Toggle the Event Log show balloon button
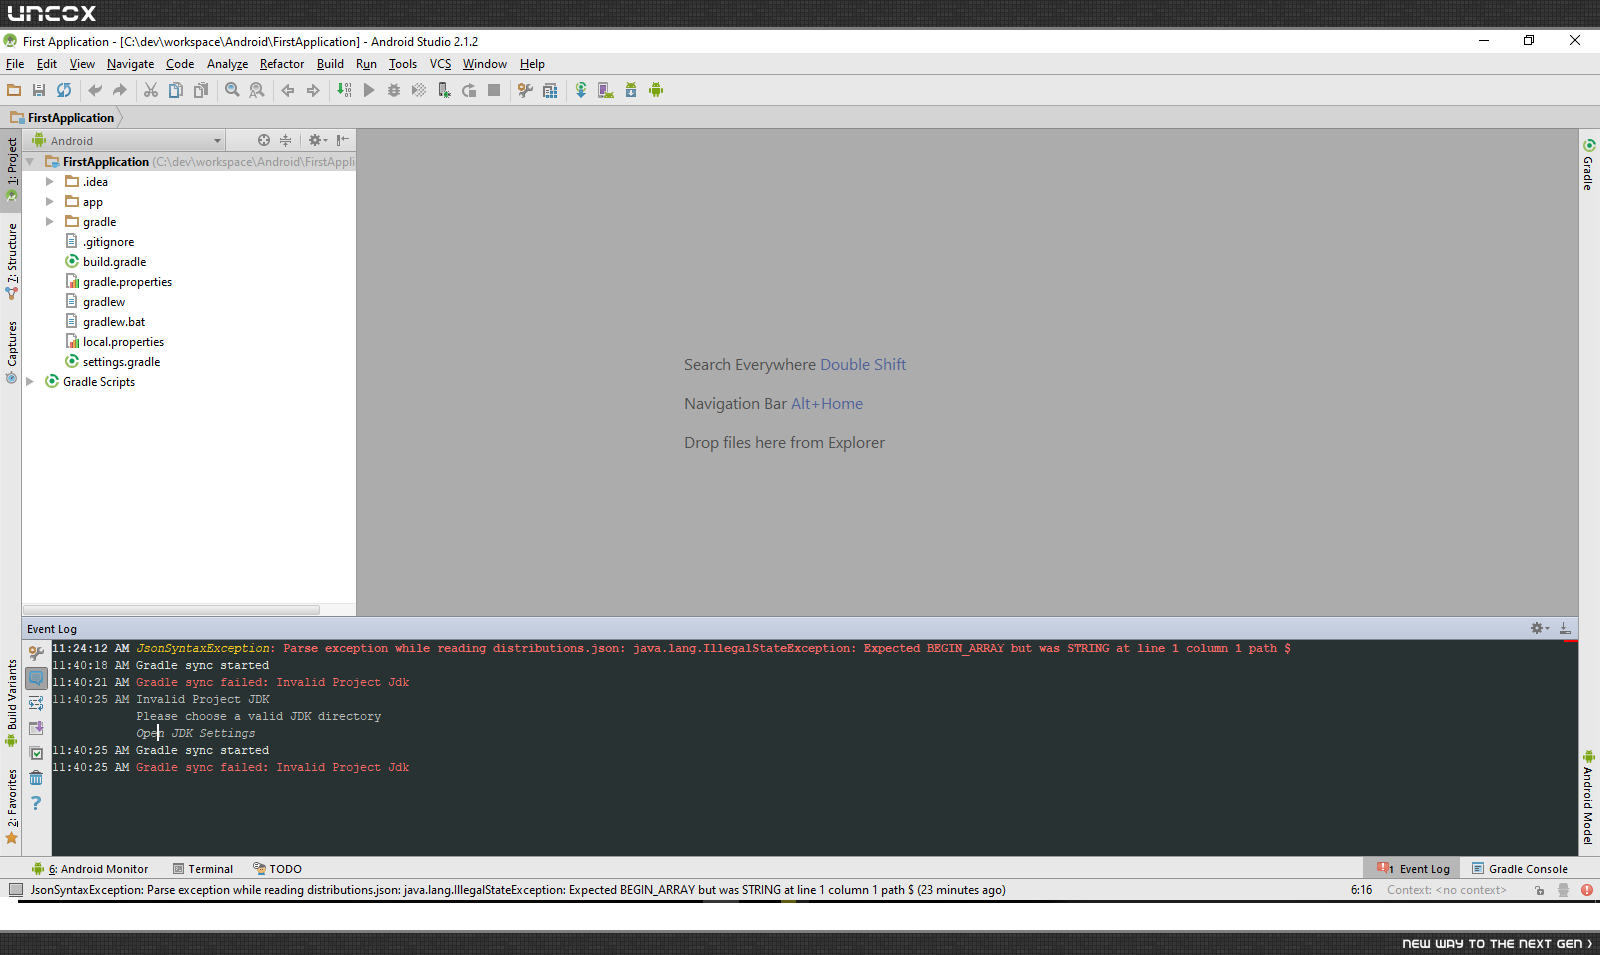This screenshot has width=1600, height=955. coord(36,678)
